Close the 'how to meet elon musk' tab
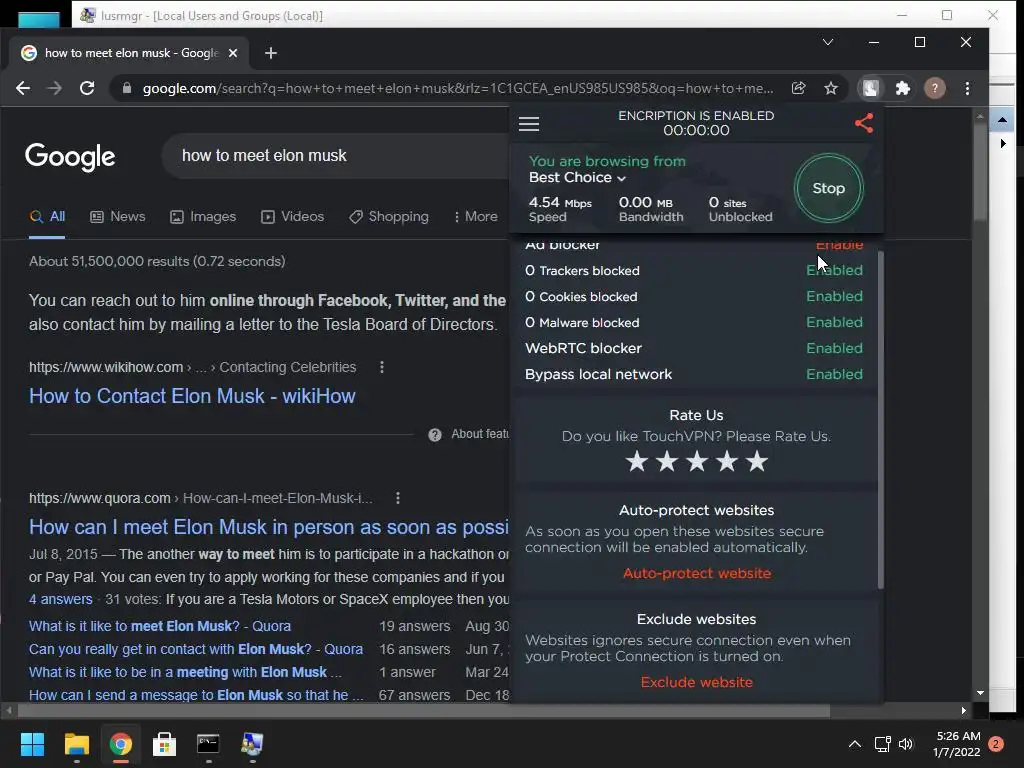This screenshot has height=768, width=1024. click(x=233, y=53)
